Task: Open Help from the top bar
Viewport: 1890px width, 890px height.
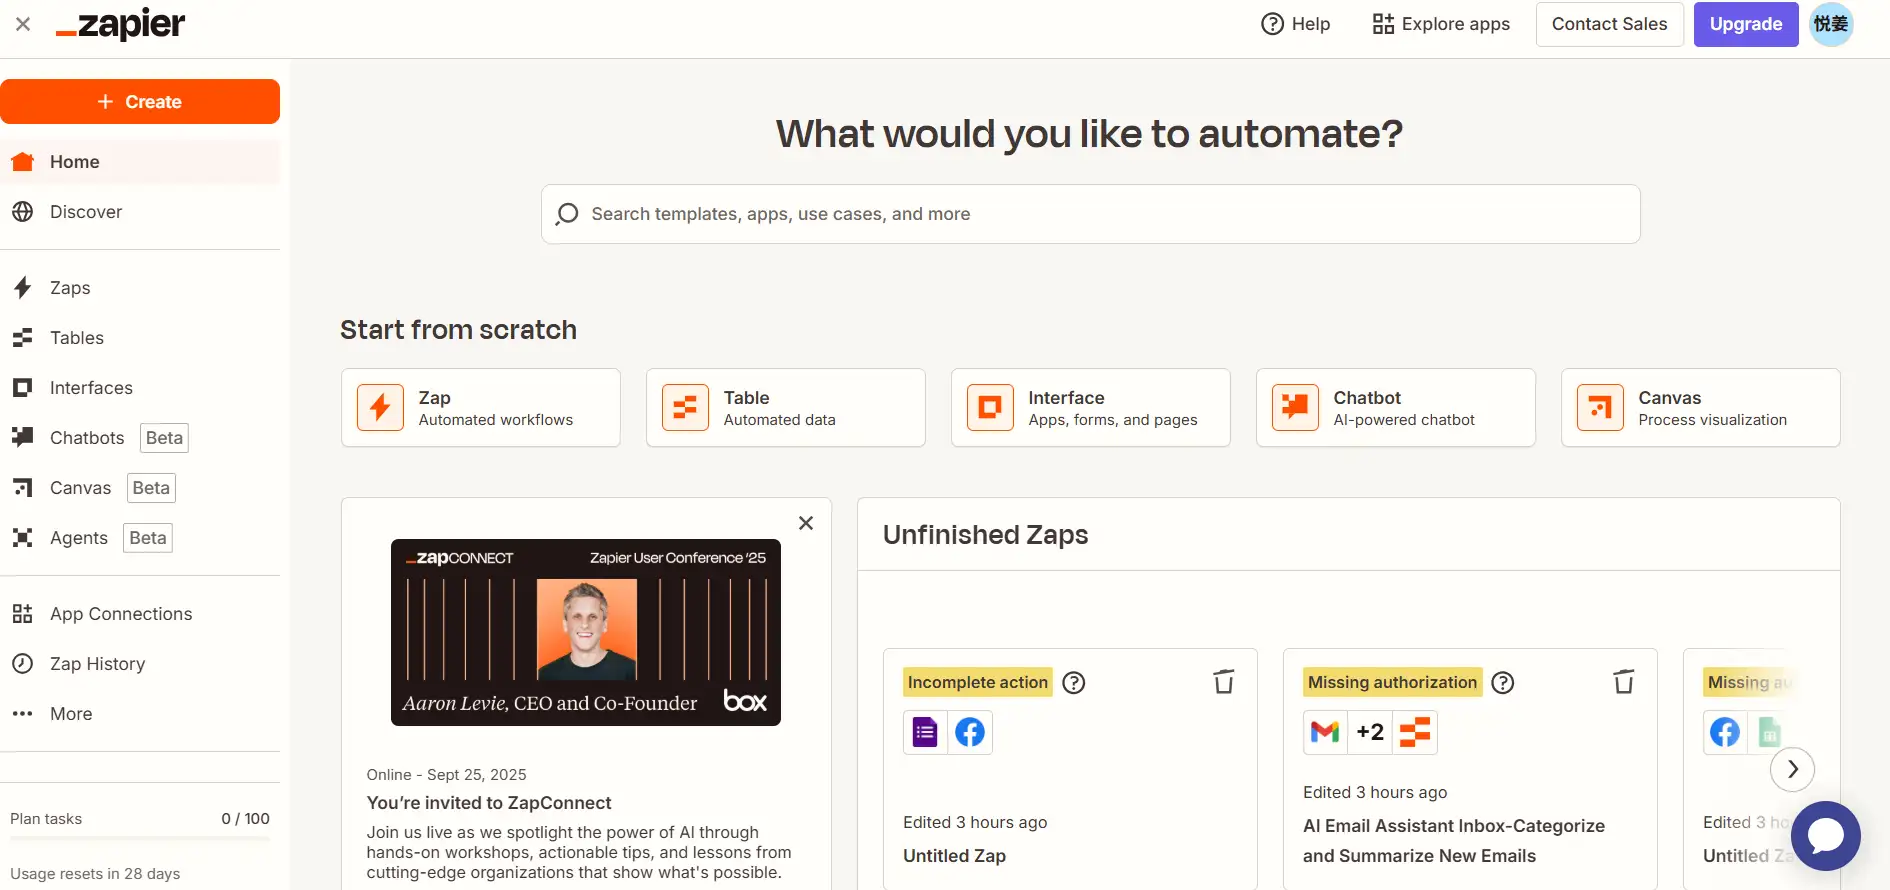Action: point(1295,24)
